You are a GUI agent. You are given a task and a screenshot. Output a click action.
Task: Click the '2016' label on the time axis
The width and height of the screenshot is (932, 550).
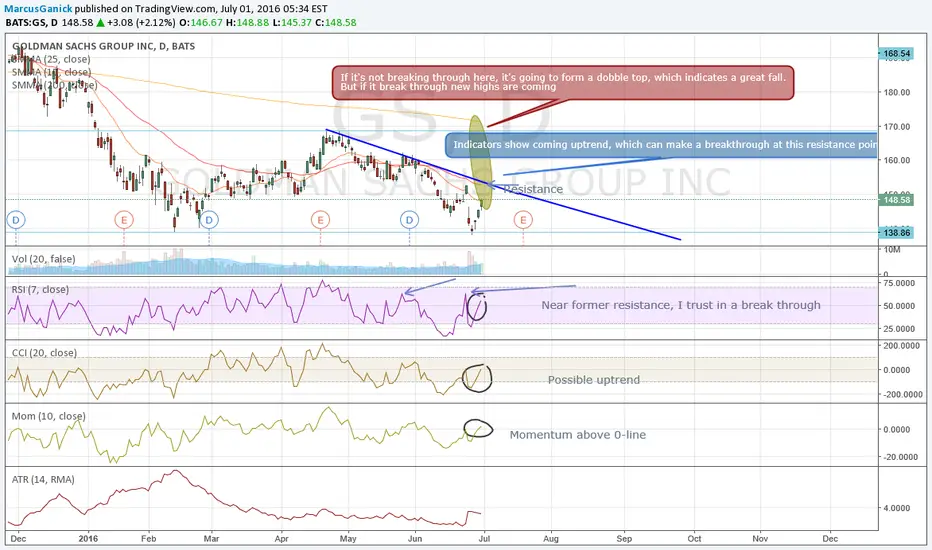pos(88,539)
